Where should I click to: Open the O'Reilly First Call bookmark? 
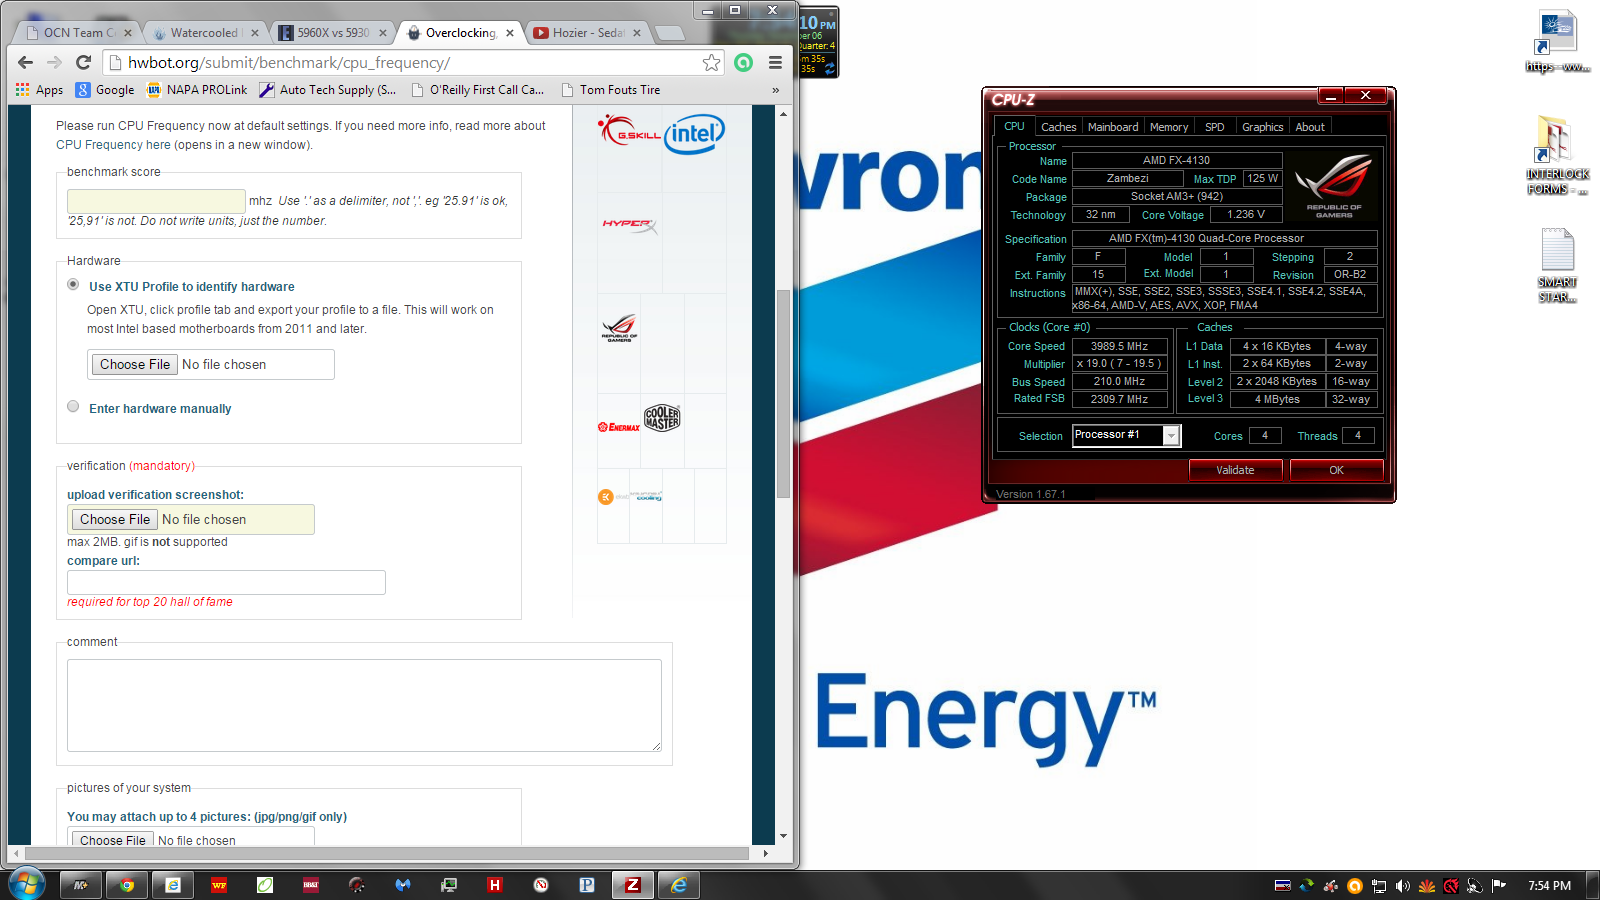click(x=478, y=90)
